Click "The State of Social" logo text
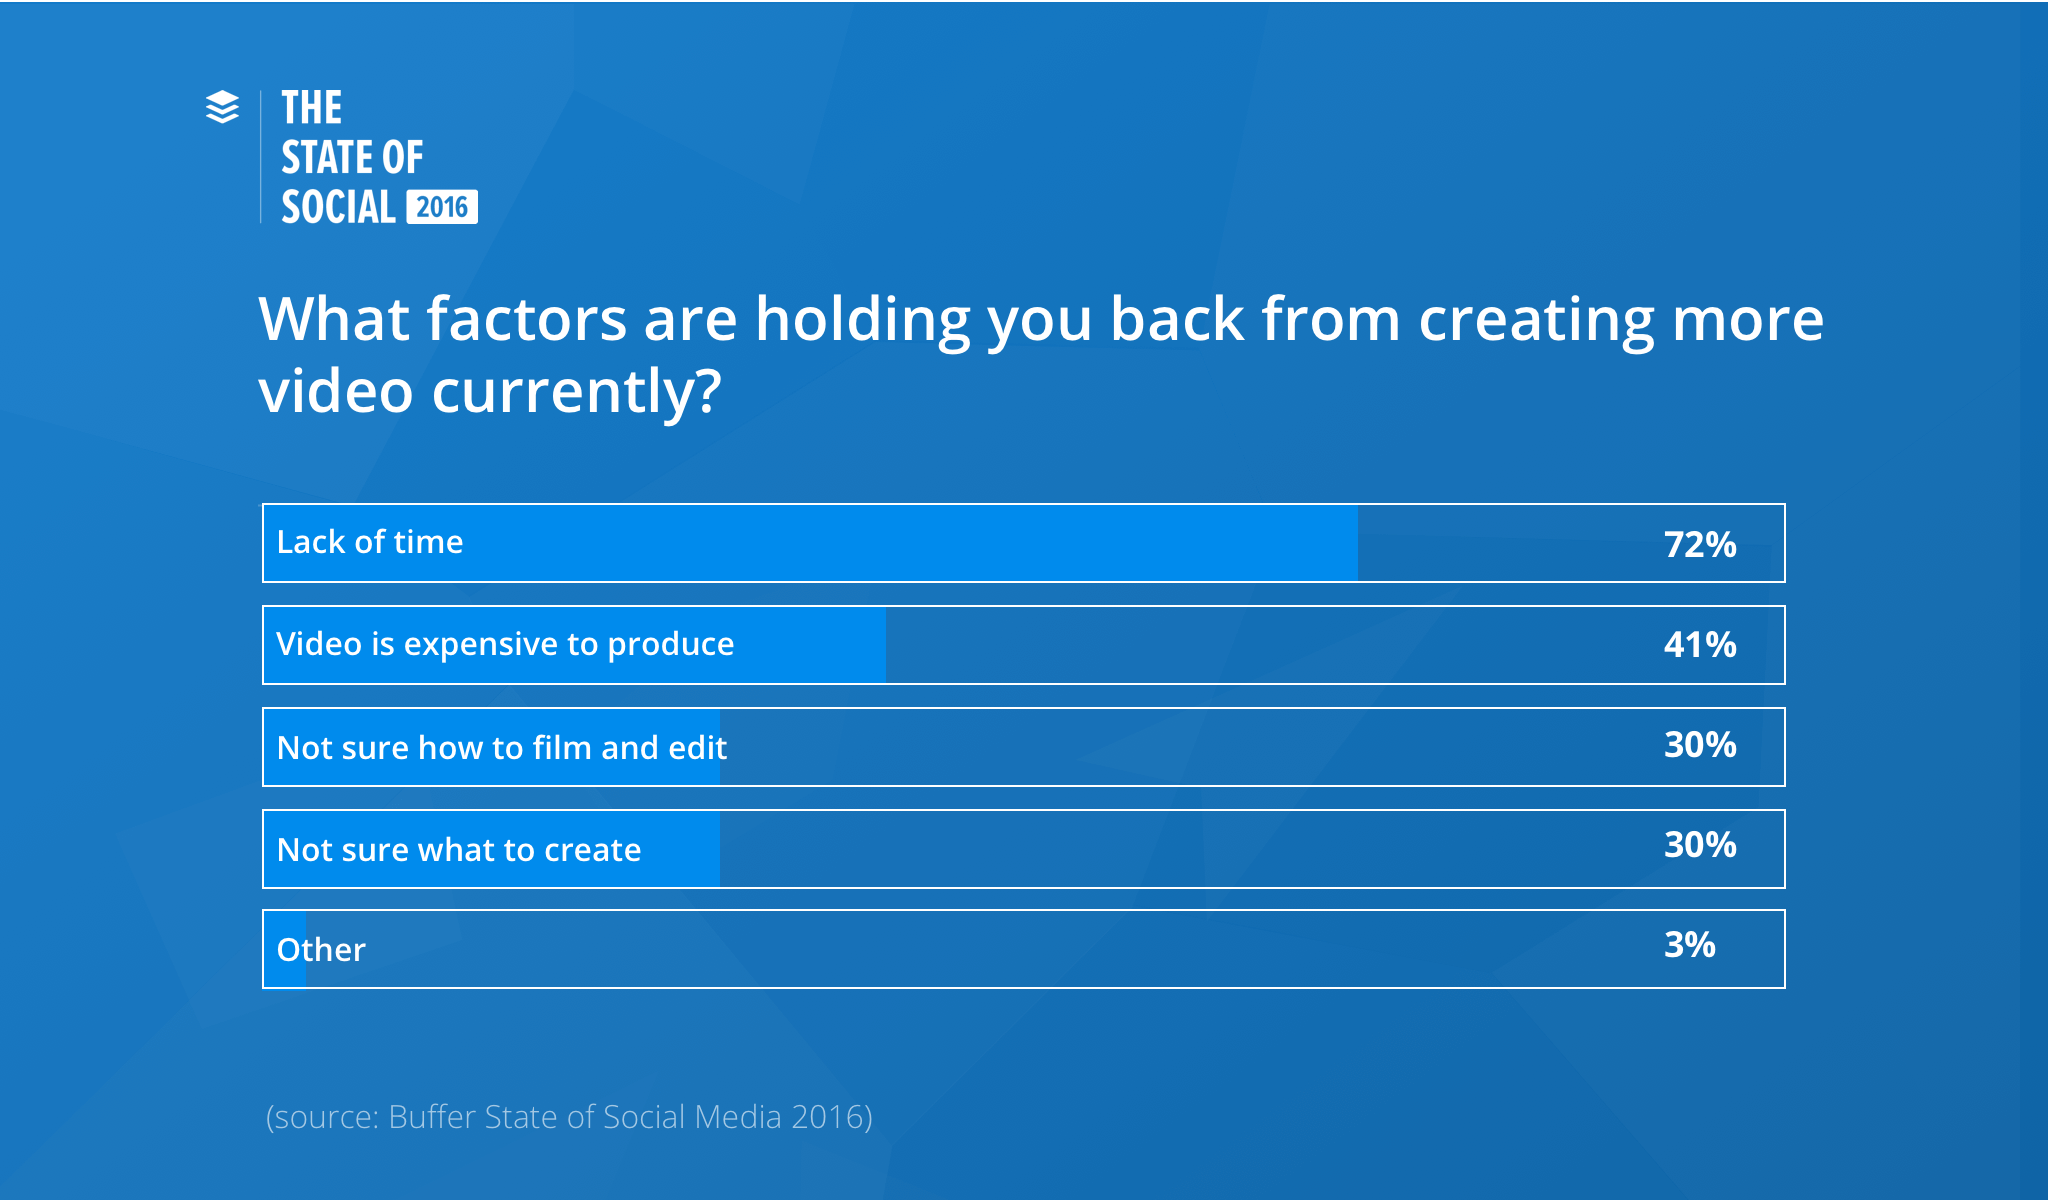The height and width of the screenshot is (1200, 2048). [353, 157]
